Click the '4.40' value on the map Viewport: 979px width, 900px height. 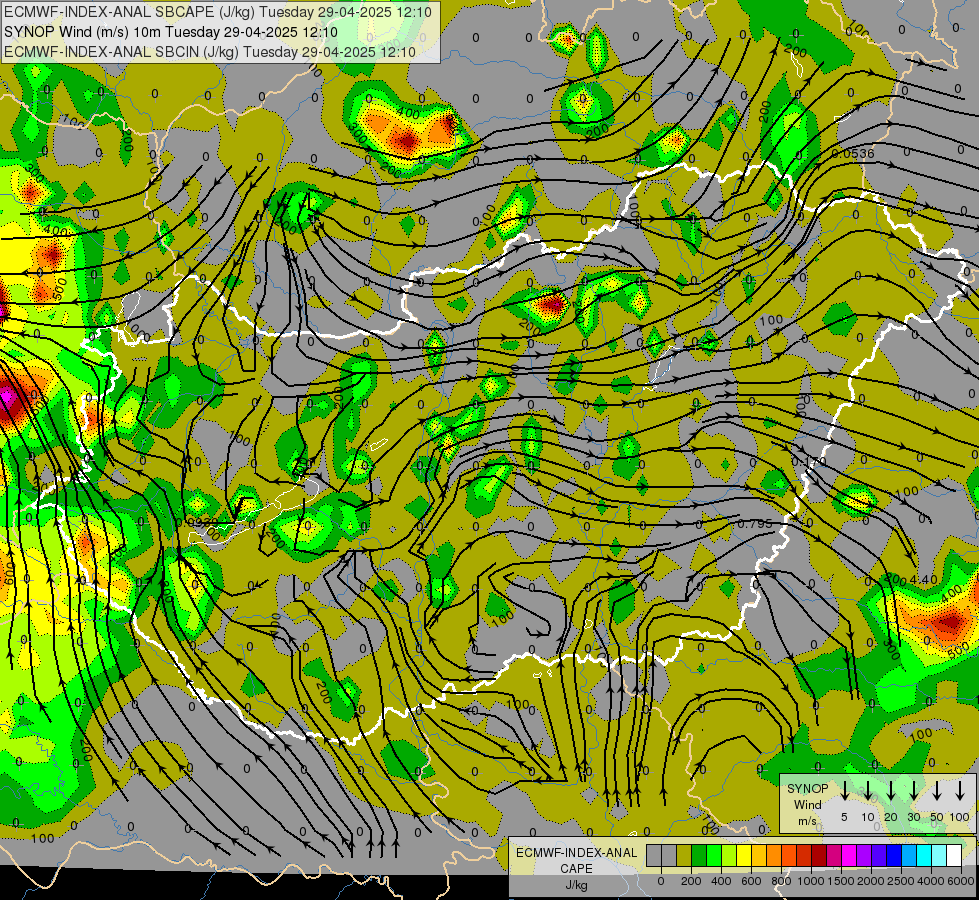pyautogui.click(x=923, y=580)
